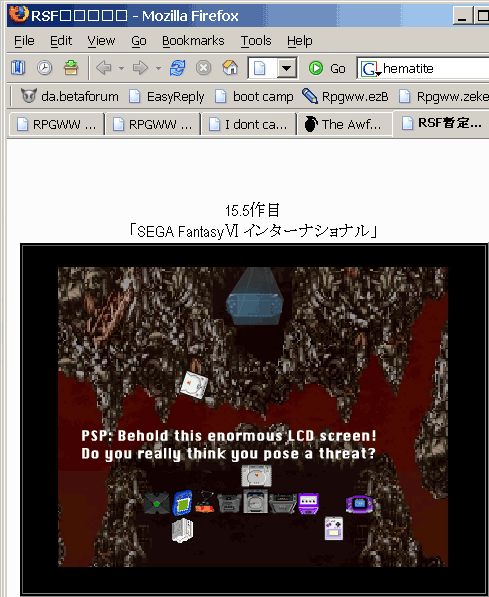The image size is (489, 597).
Task: Open the Tools menu
Action: (x=256, y=40)
